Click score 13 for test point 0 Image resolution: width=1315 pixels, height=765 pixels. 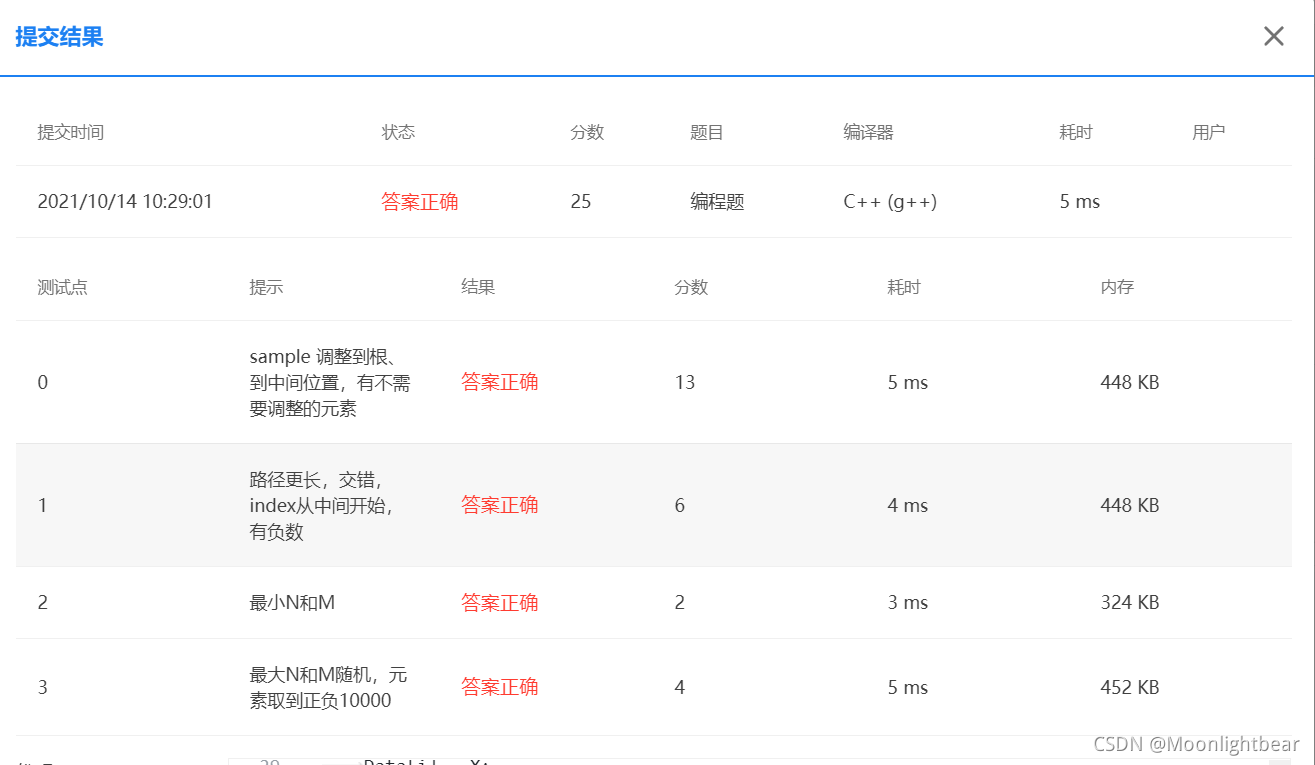pyautogui.click(x=685, y=382)
